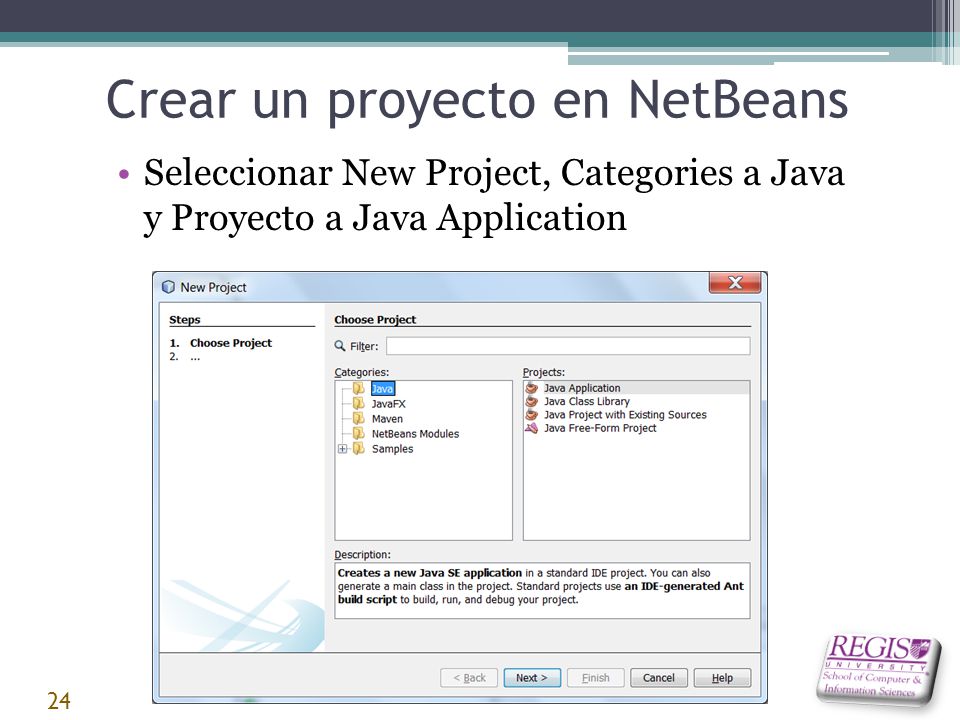Click the Java Application coffee cup icon
960x720 pixels.
532,388
